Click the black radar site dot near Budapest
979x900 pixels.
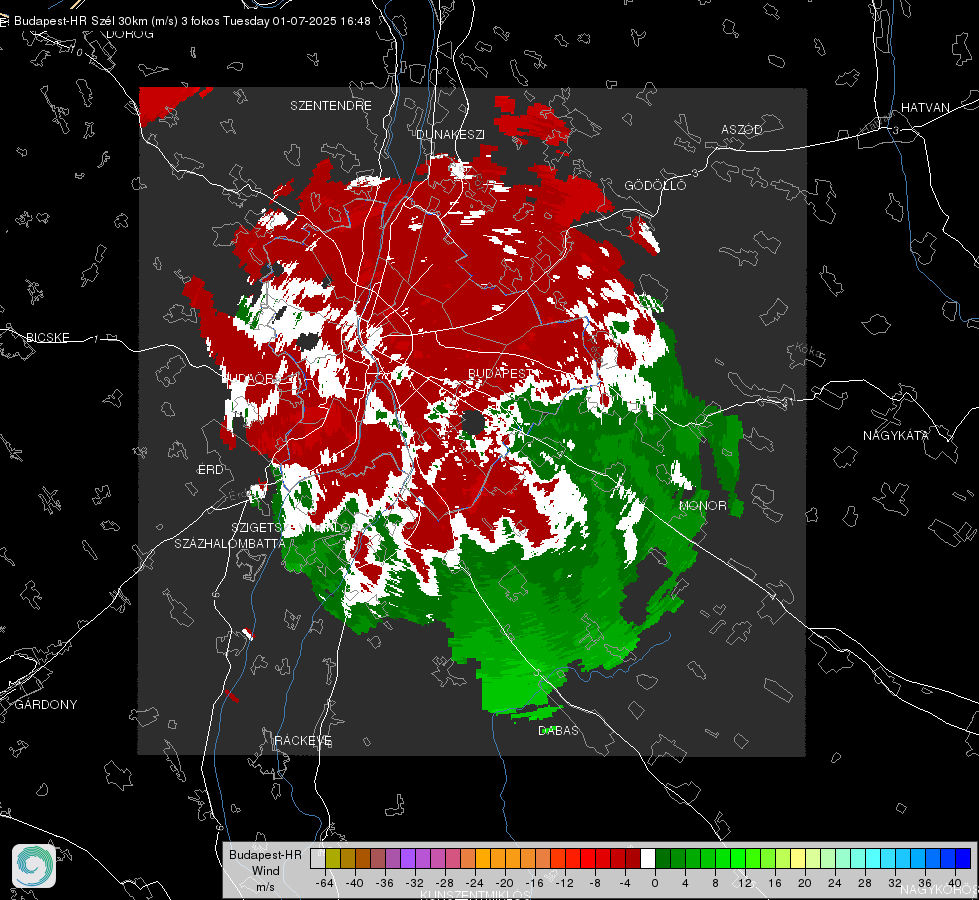click(473, 423)
